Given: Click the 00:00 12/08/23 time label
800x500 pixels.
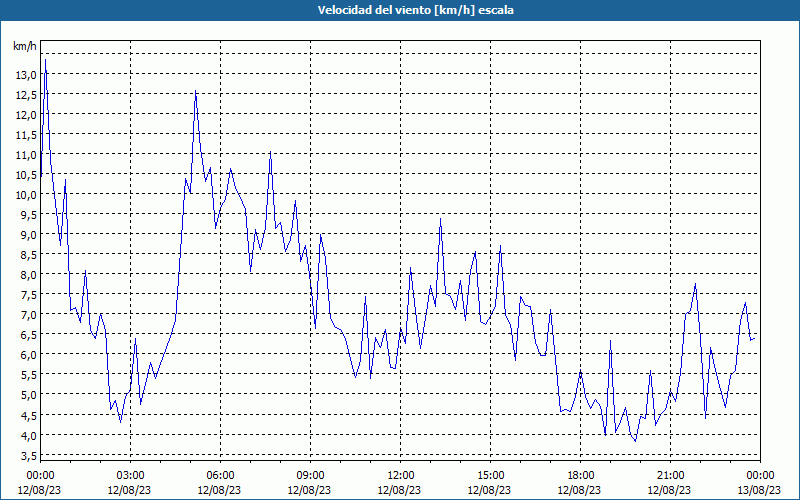Looking at the screenshot, I should 40,483.
